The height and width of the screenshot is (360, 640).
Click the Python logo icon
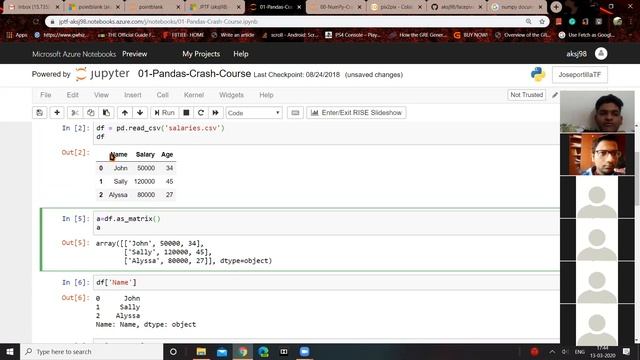538,74
